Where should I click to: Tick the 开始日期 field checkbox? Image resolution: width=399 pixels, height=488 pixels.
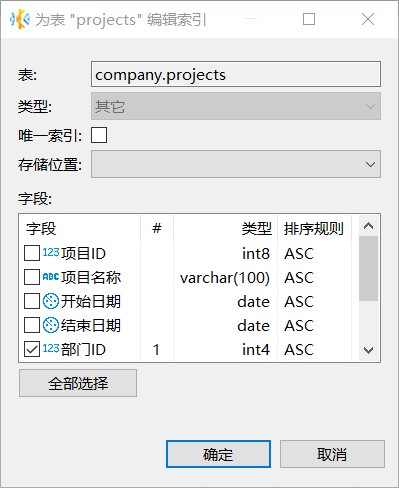pos(32,301)
